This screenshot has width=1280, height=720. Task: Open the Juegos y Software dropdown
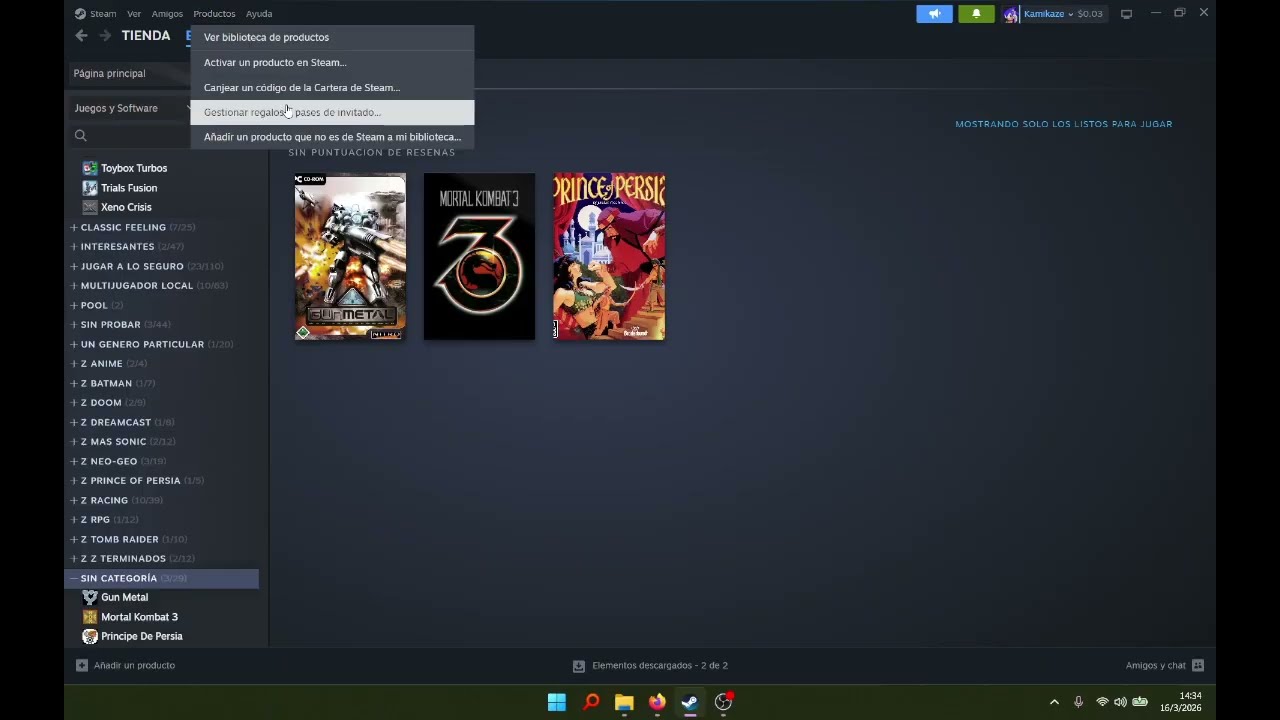tap(131, 108)
